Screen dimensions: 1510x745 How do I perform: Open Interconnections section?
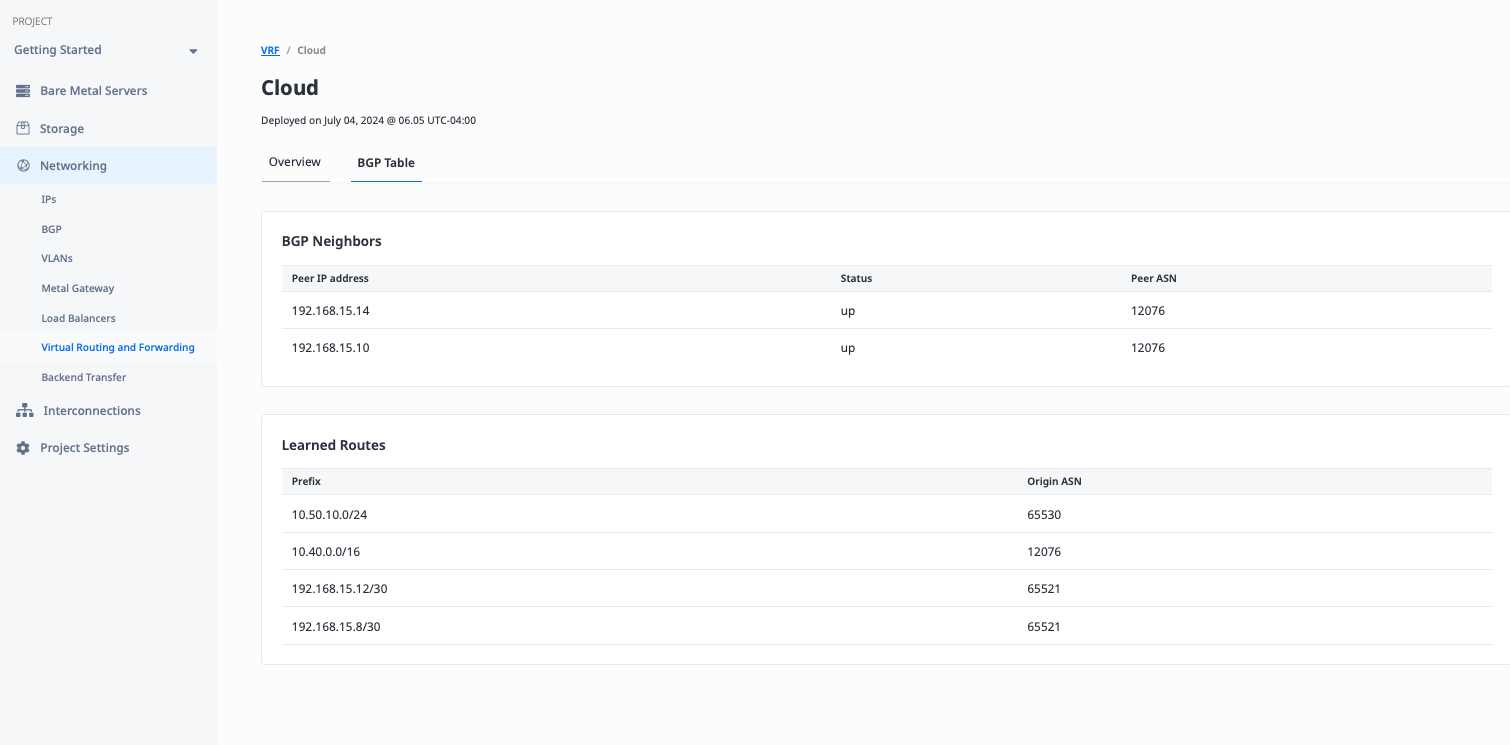click(92, 411)
